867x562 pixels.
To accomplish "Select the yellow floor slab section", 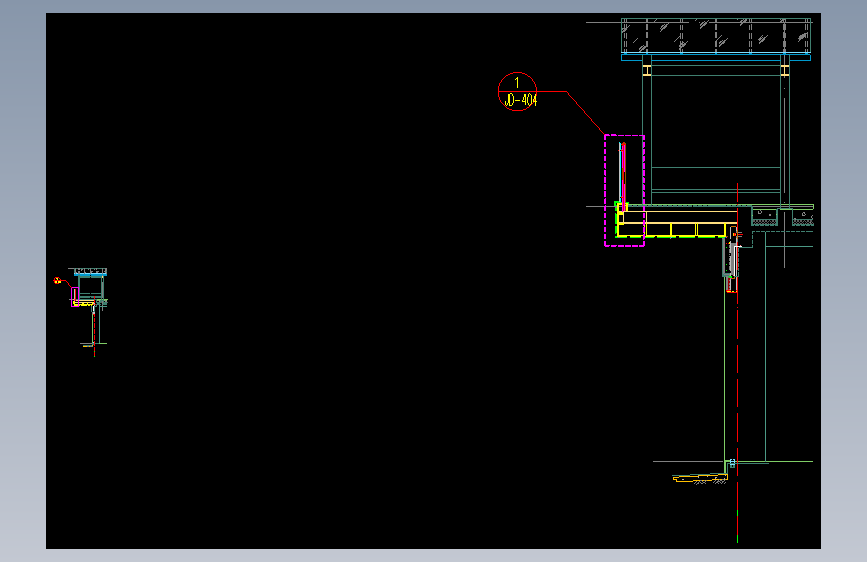I will (x=677, y=222).
